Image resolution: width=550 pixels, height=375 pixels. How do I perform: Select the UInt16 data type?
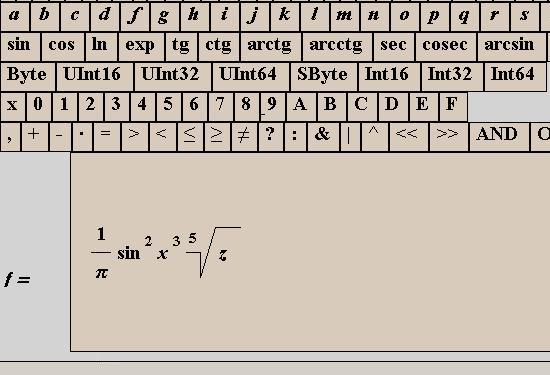(95, 77)
